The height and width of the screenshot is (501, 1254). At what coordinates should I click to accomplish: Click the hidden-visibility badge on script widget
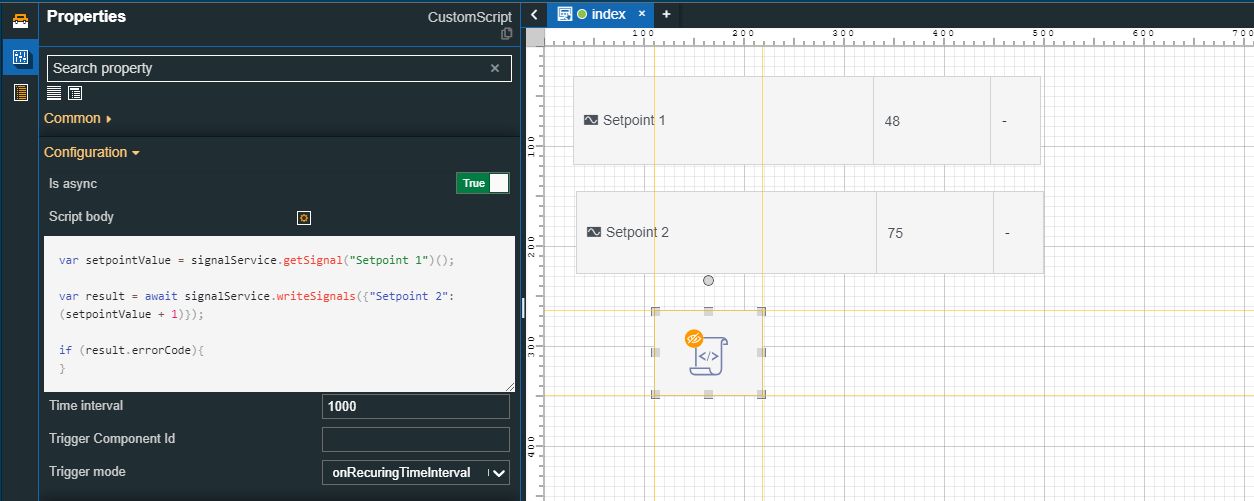coord(694,339)
